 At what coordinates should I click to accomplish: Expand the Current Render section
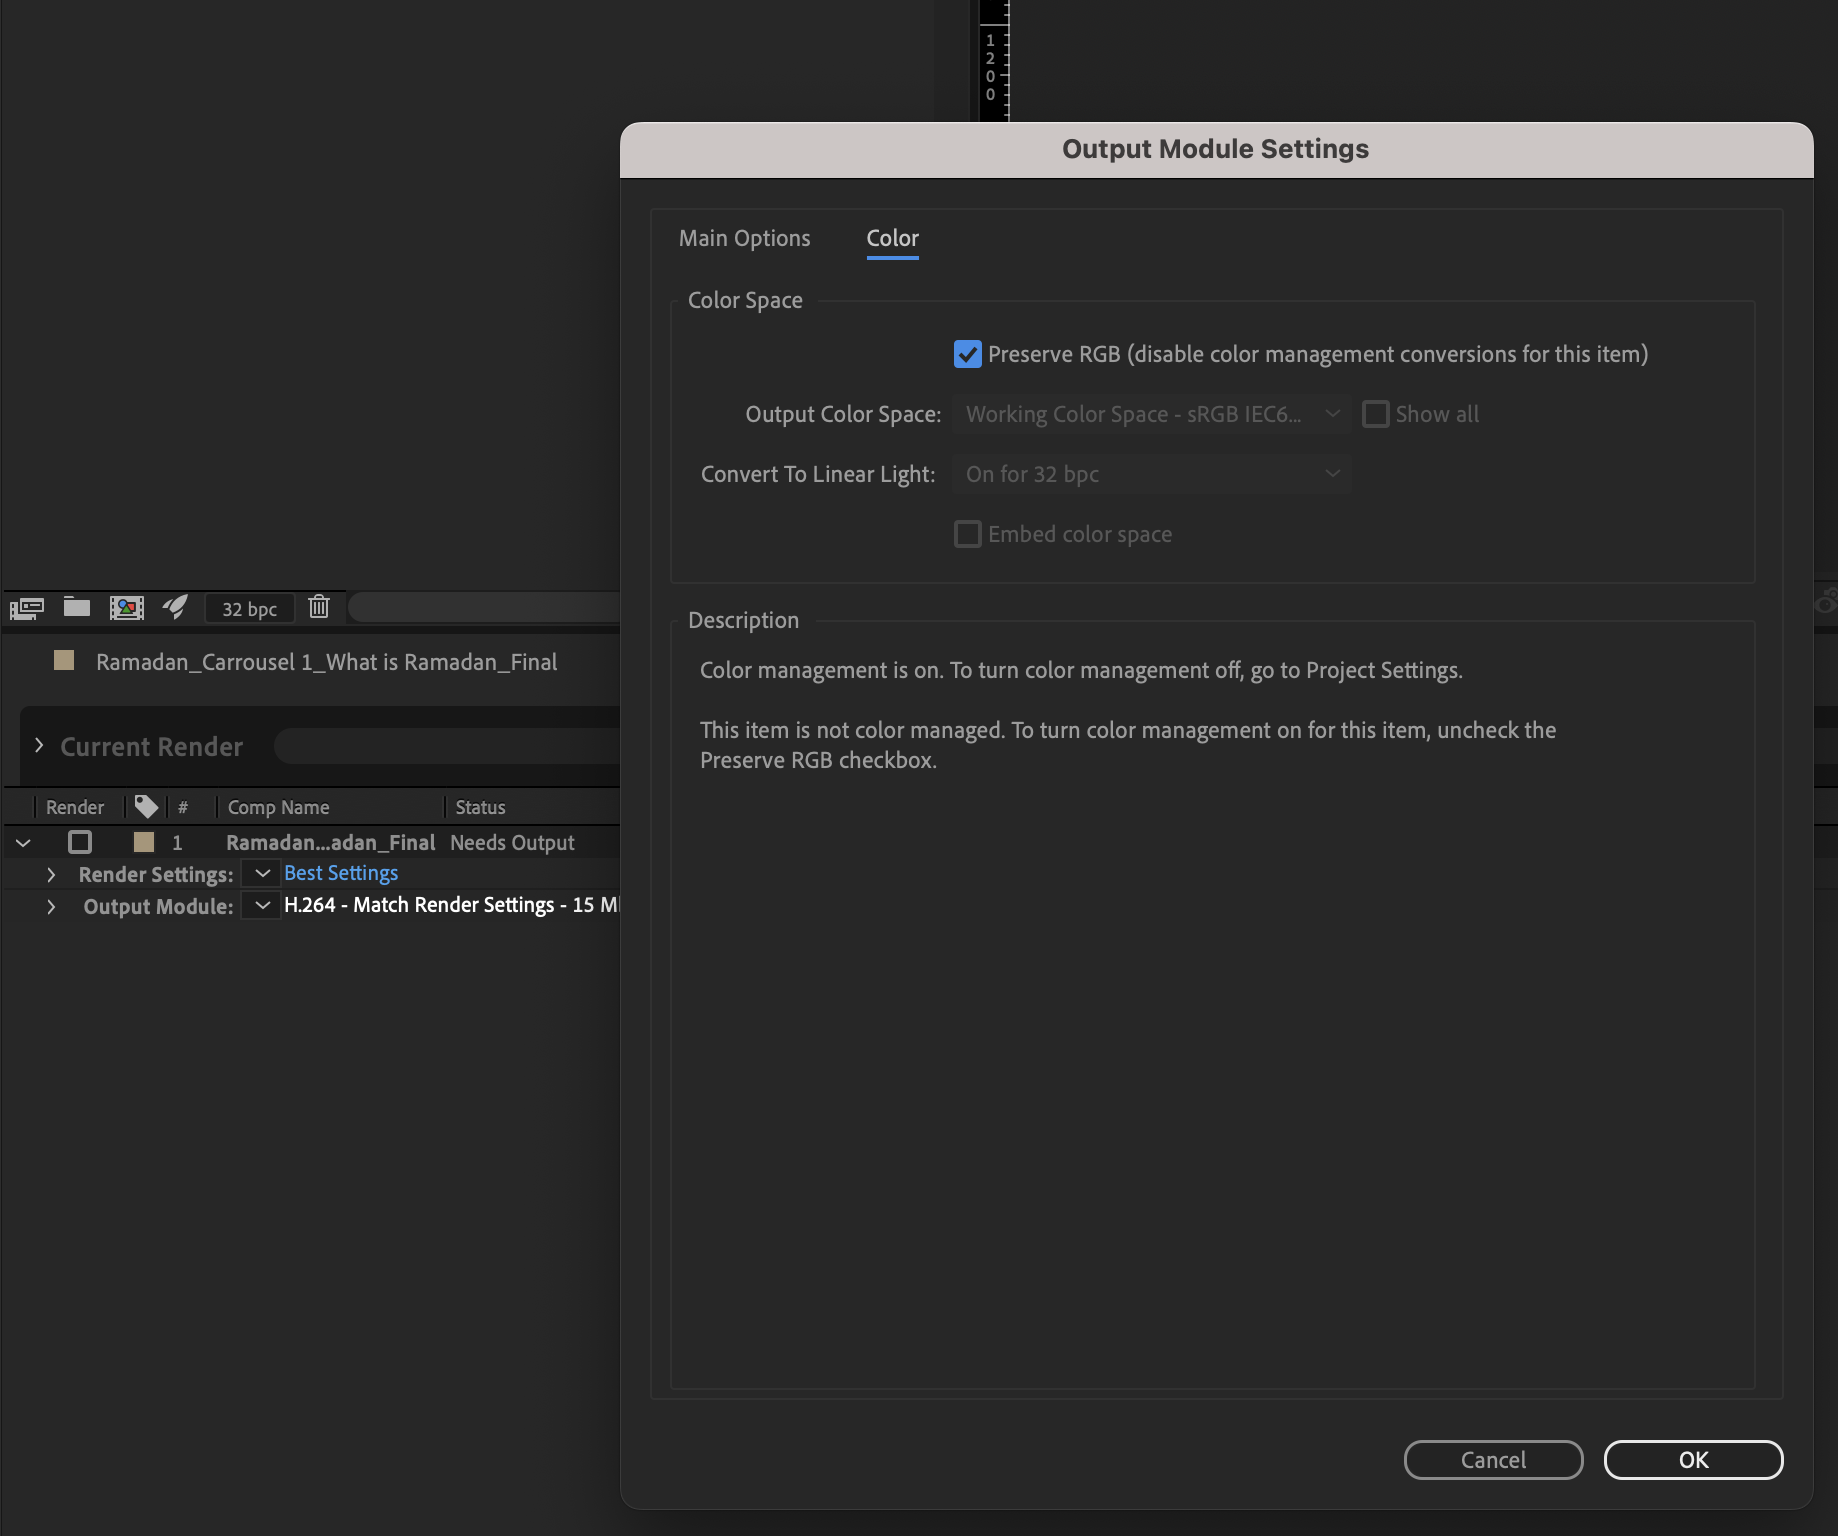pos(40,745)
